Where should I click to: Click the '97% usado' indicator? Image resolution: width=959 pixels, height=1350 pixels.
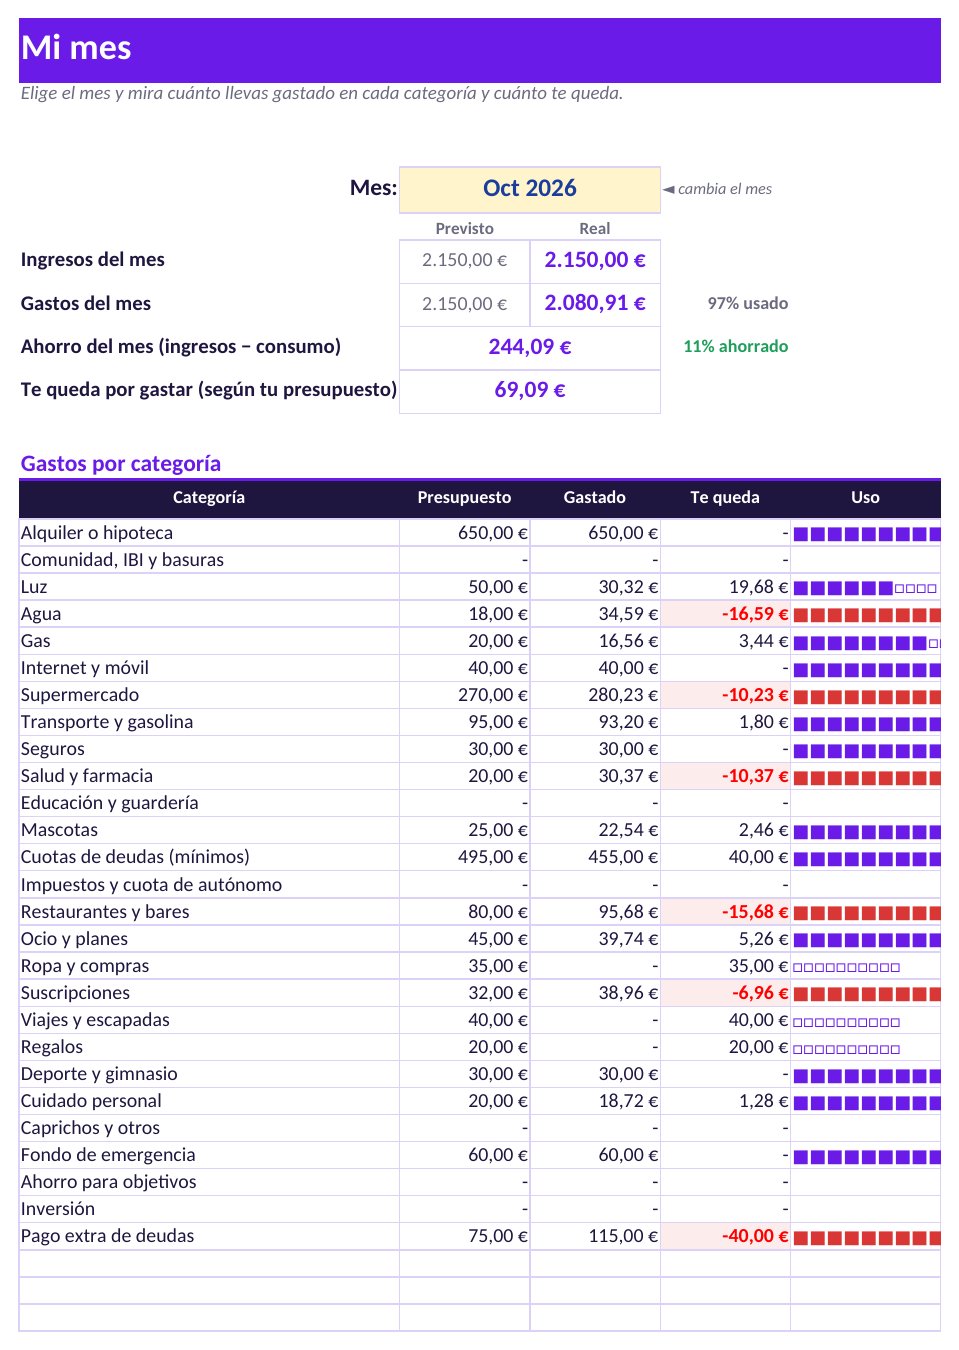click(748, 303)
